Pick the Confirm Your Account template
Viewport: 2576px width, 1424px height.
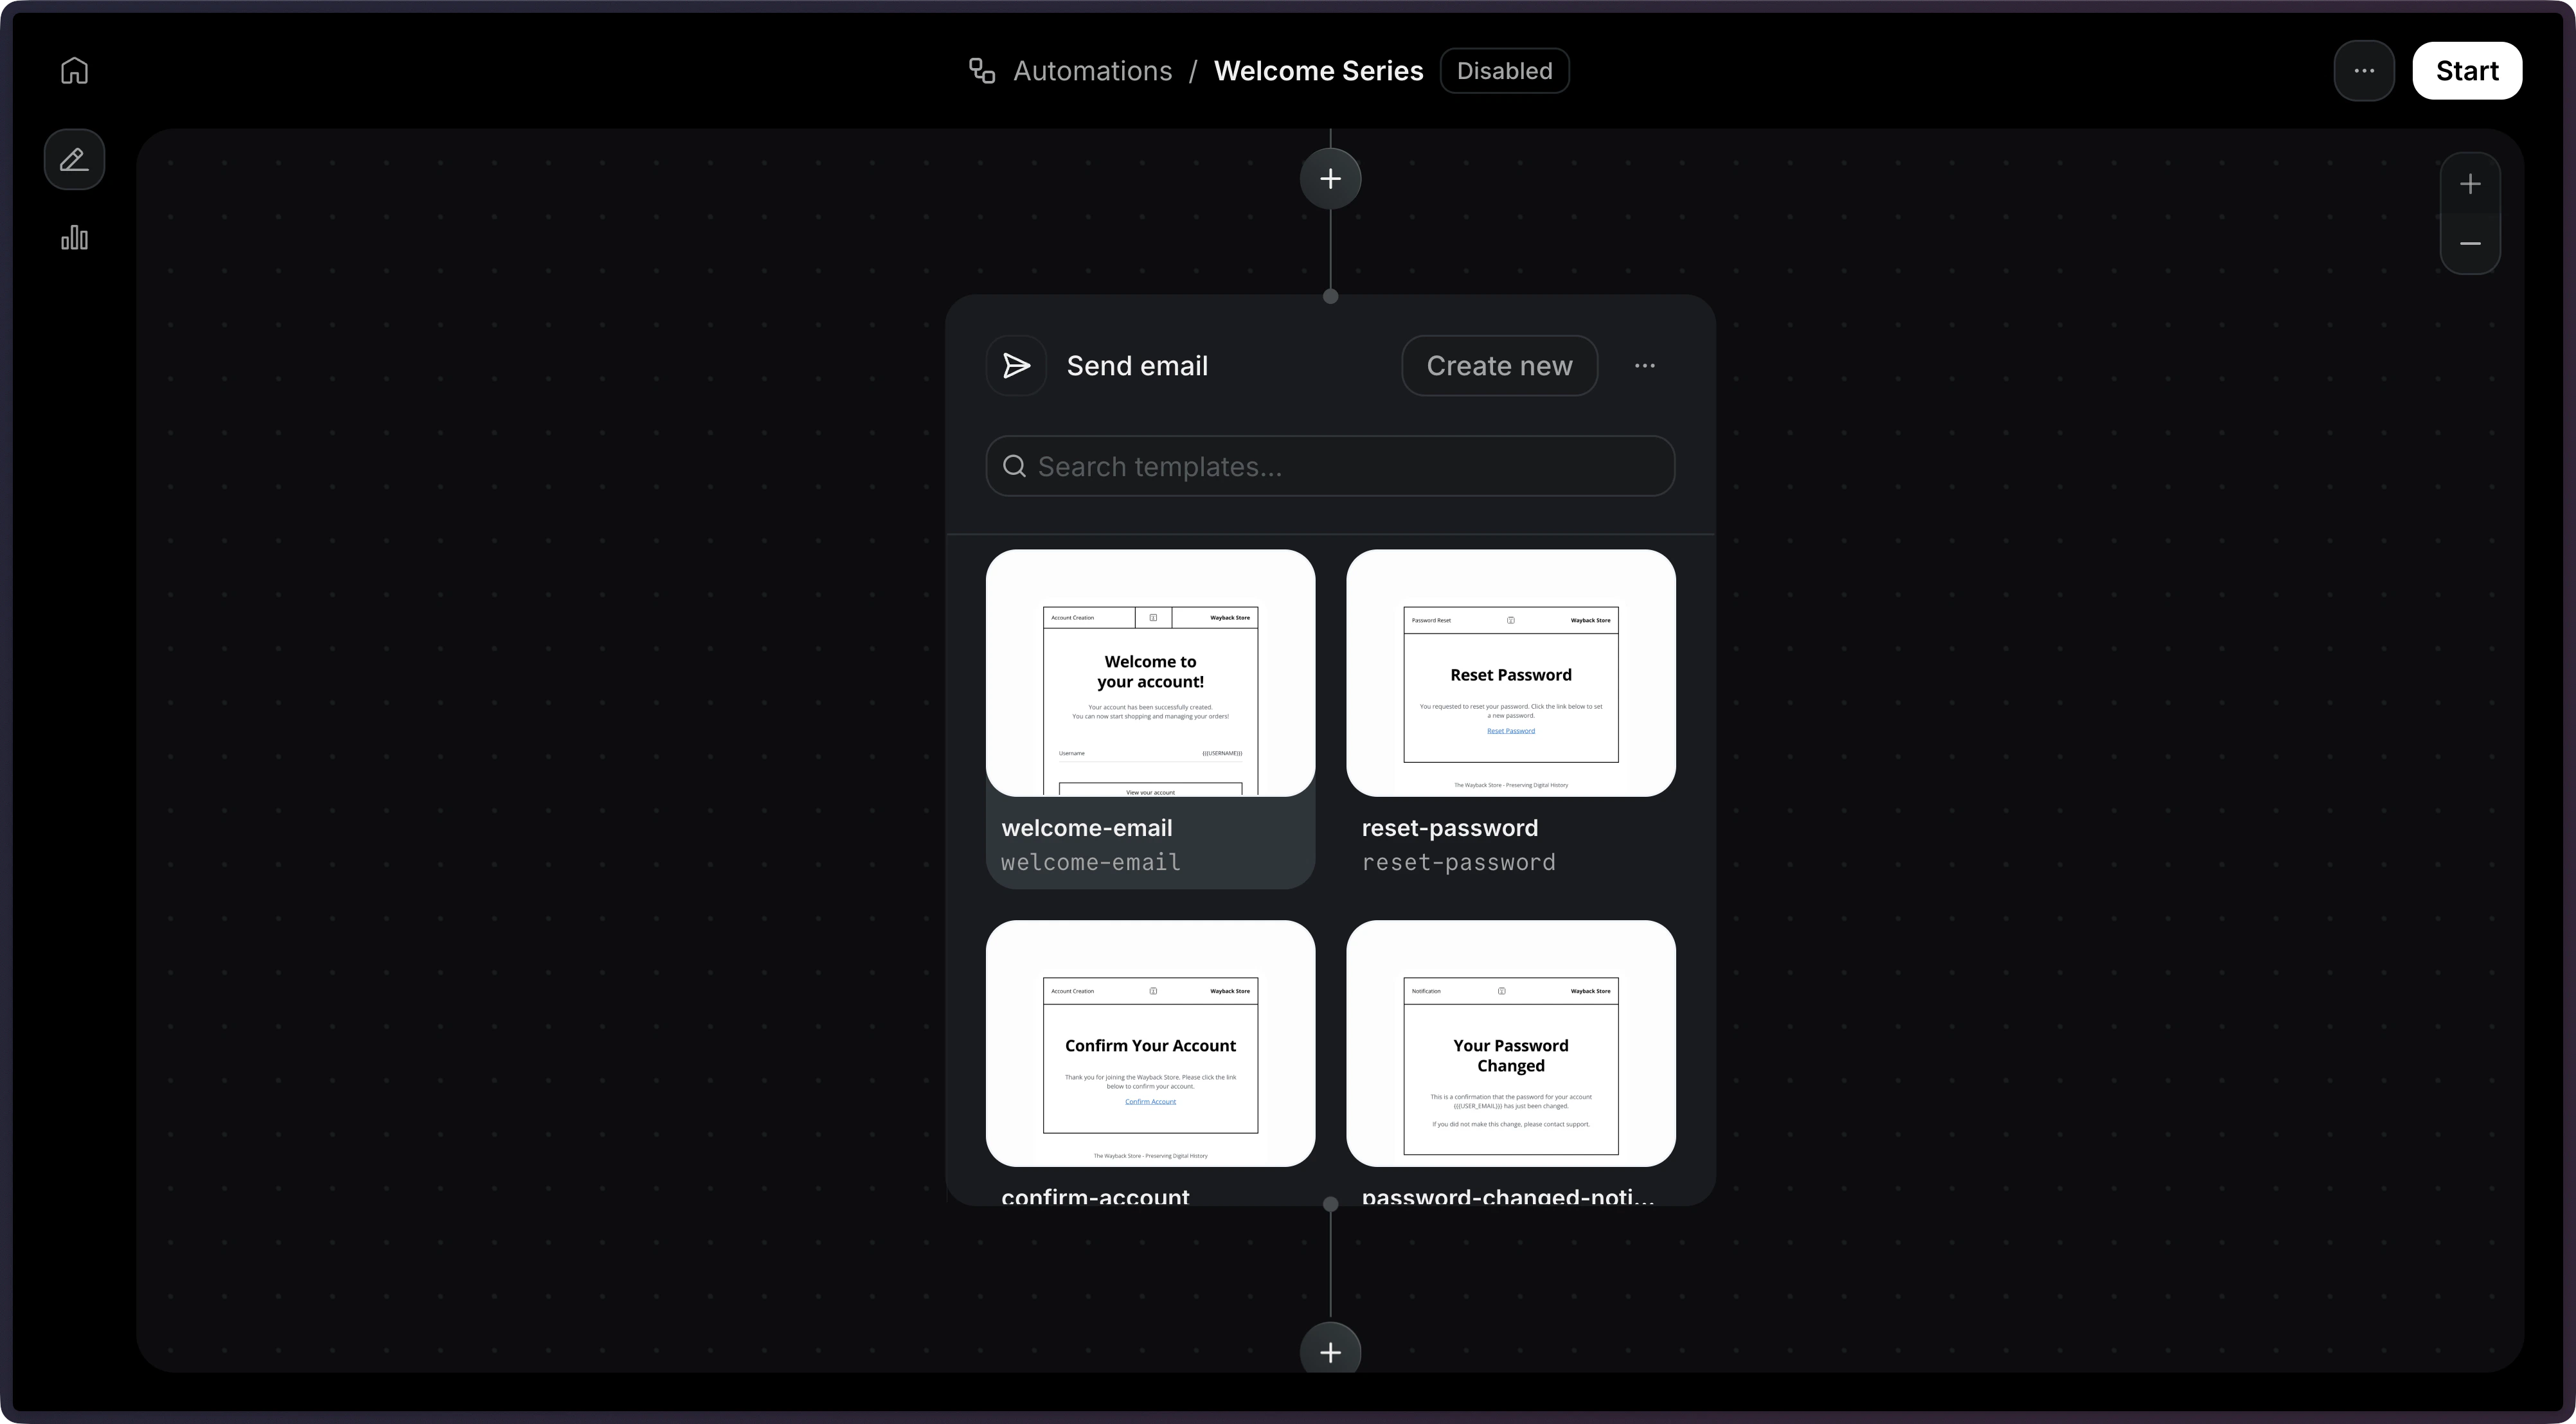1150,1043
